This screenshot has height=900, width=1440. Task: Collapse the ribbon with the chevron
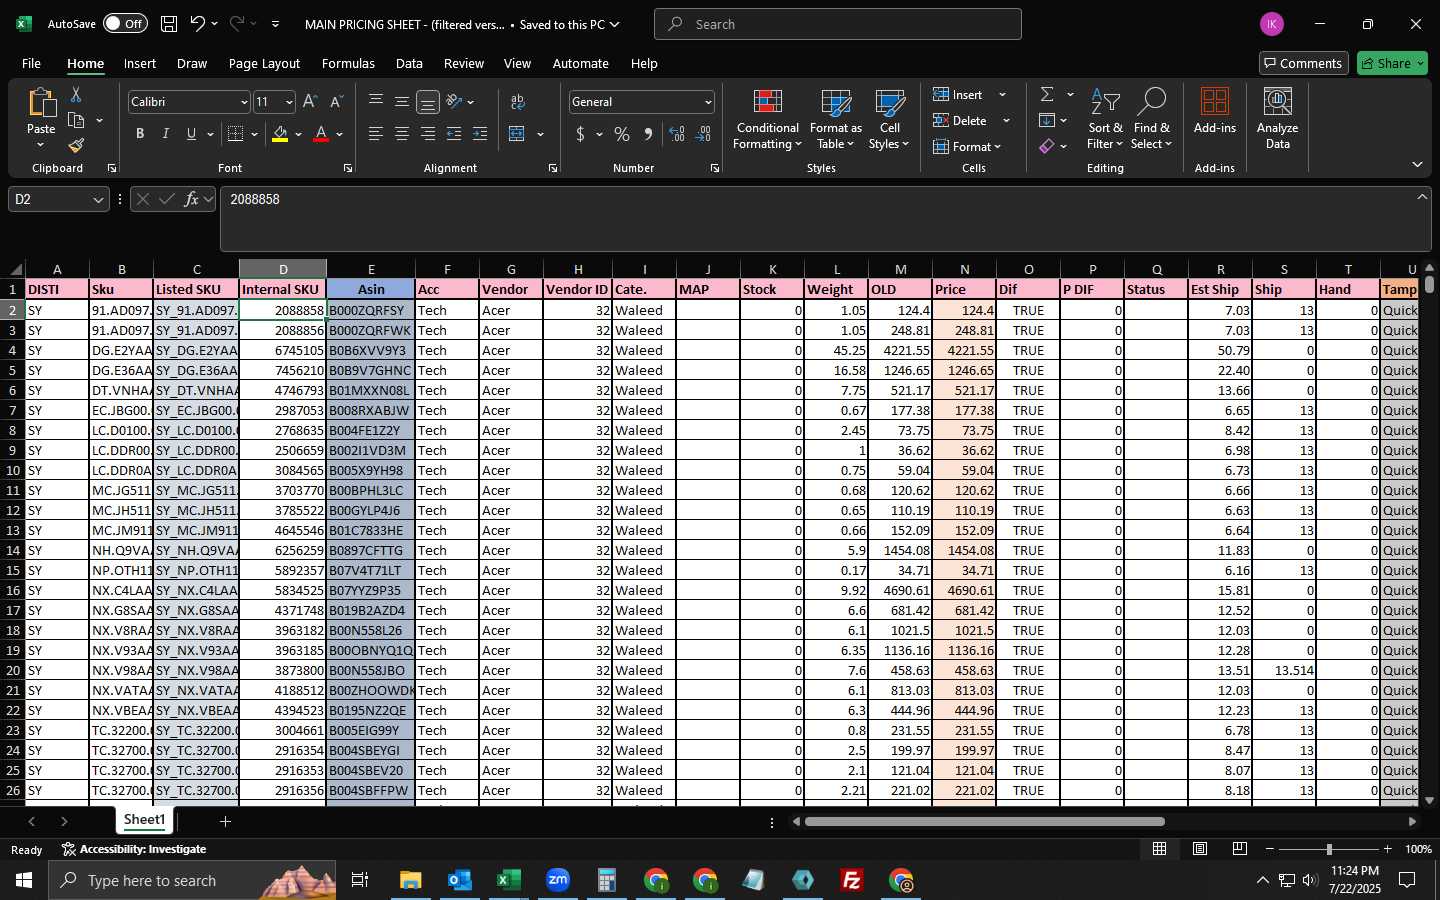click(x=1417, y=164)
